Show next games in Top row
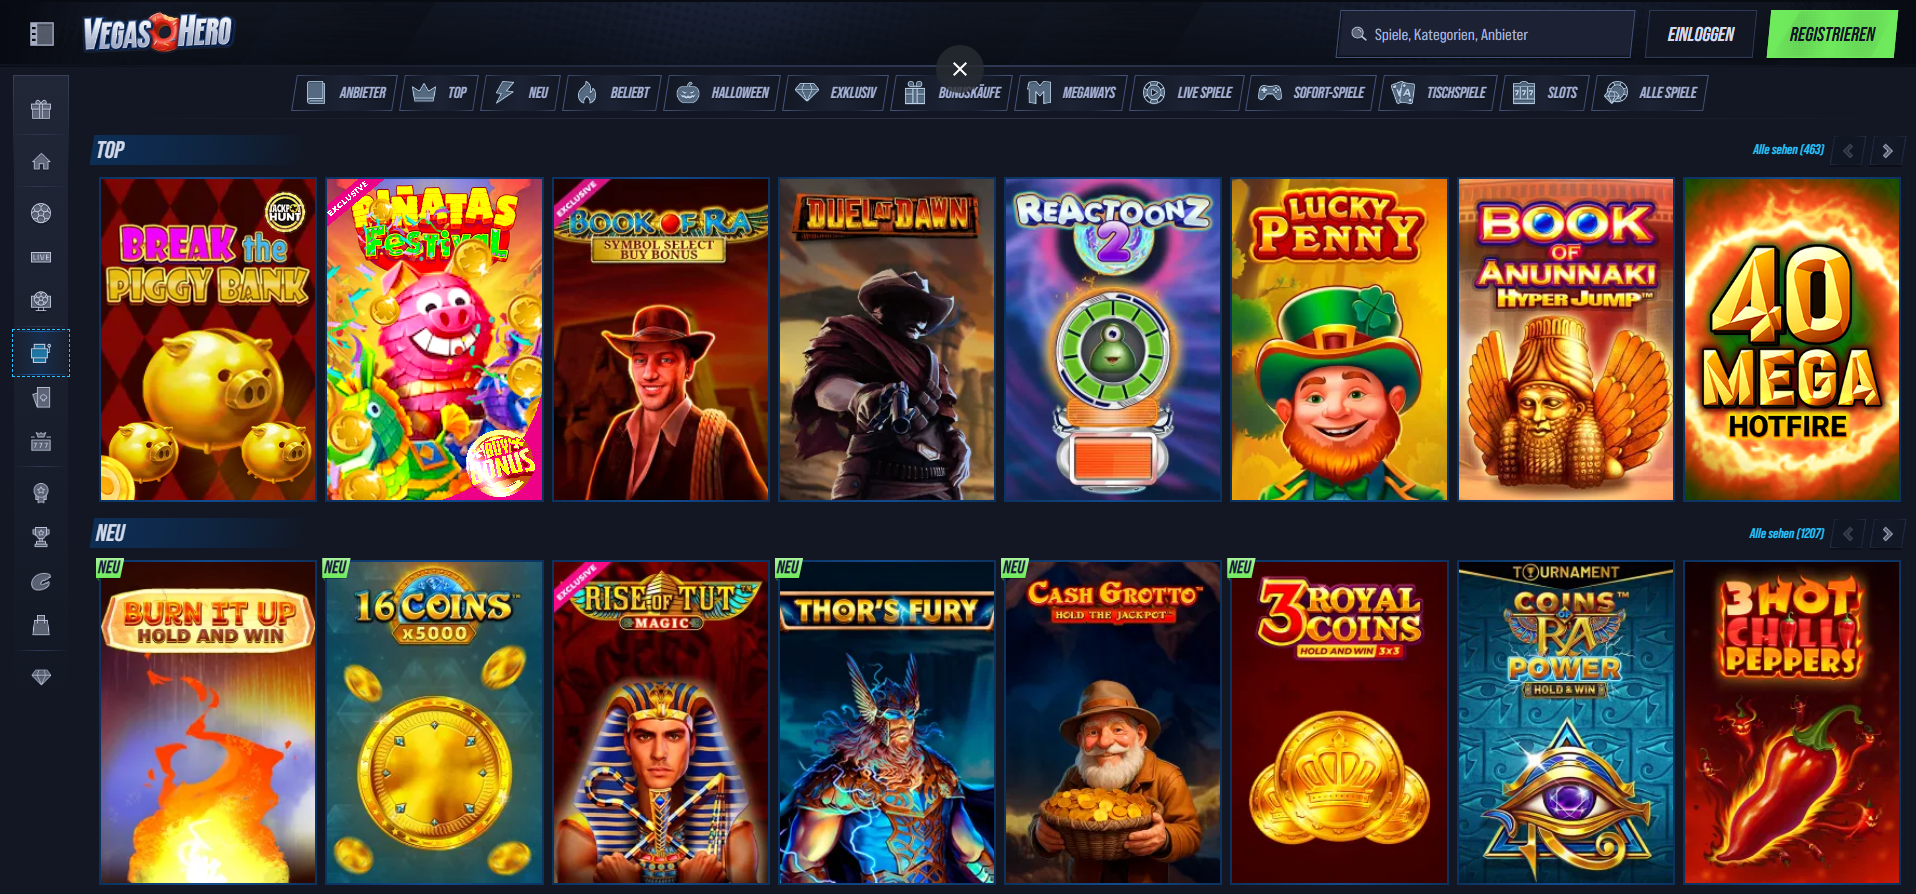Viewport: 1916px width, 894px height. (1887, 151)
